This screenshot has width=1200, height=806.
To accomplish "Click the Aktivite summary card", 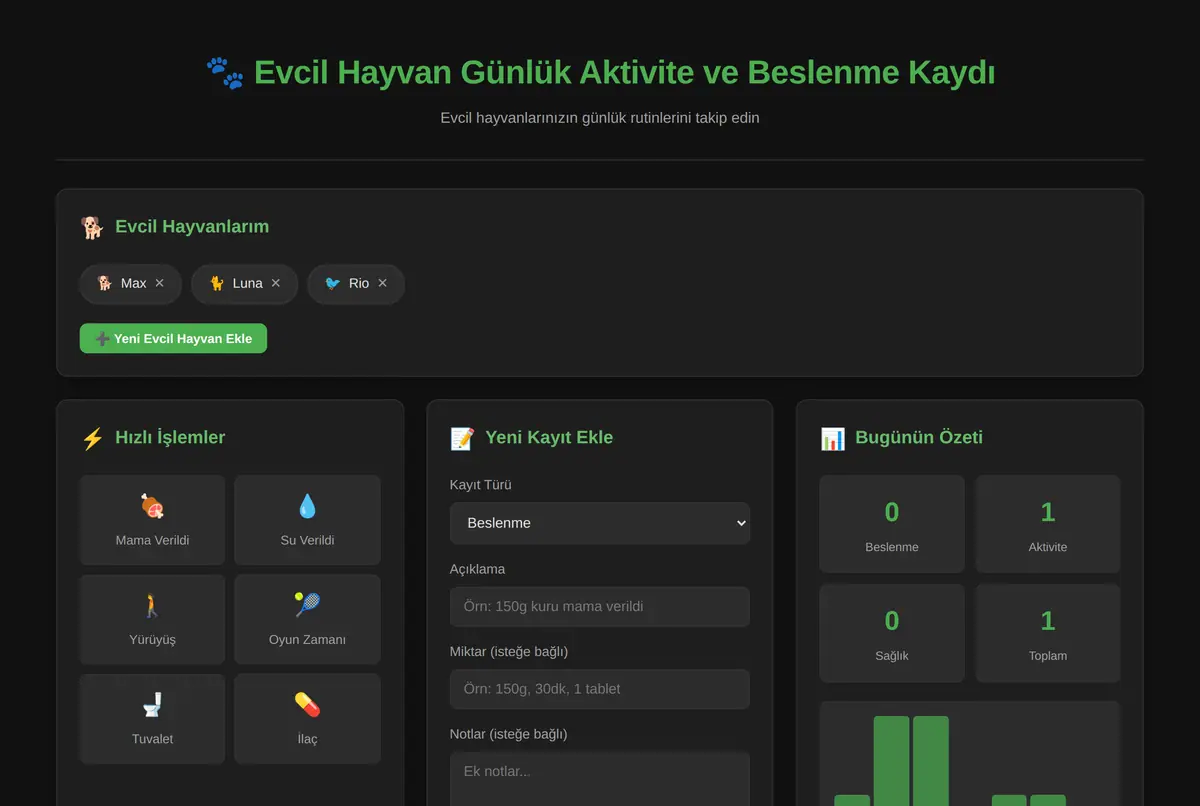I will pos(1048,524).
